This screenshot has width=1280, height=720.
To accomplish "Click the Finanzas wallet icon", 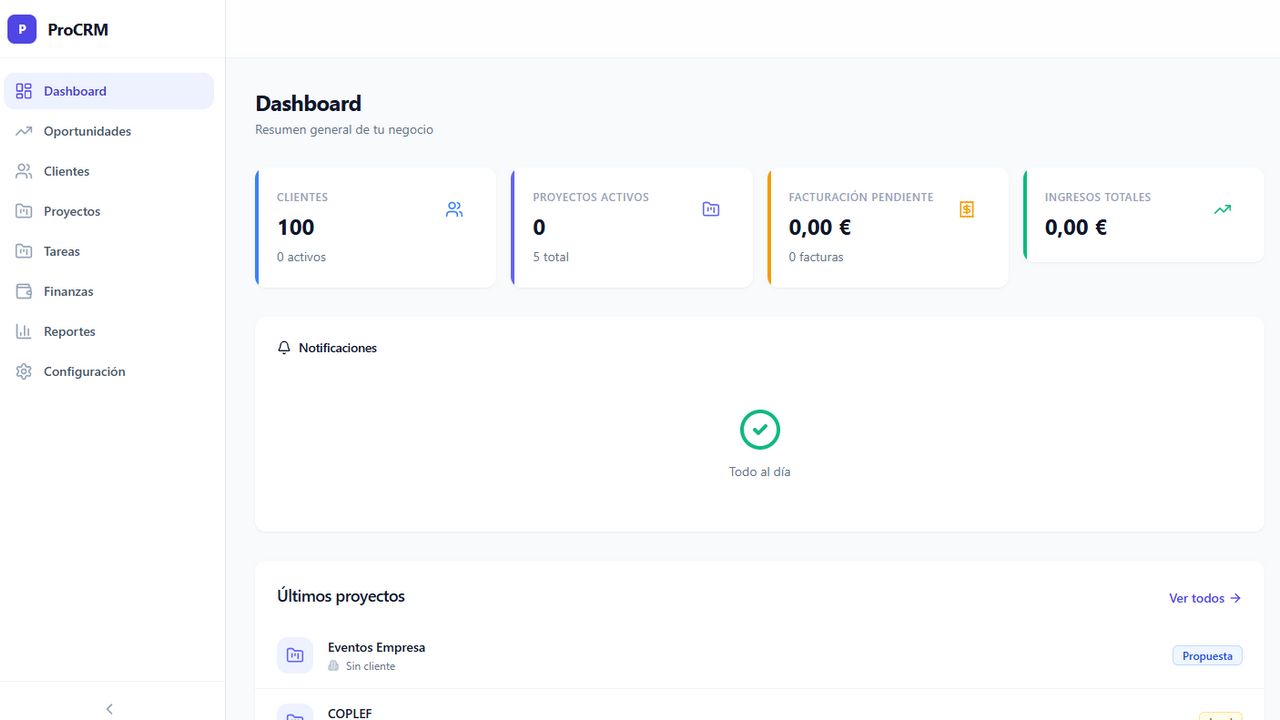I will point(24,291).
